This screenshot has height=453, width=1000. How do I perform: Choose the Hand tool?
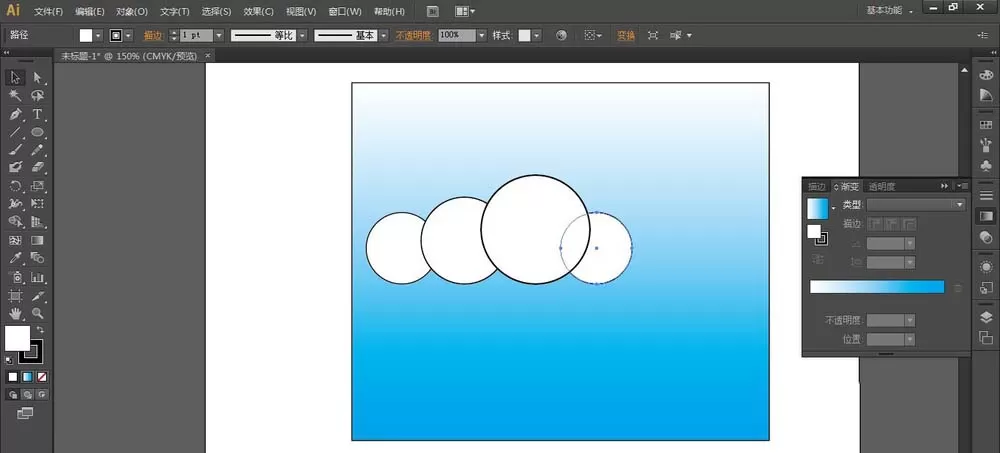[15, 313]
